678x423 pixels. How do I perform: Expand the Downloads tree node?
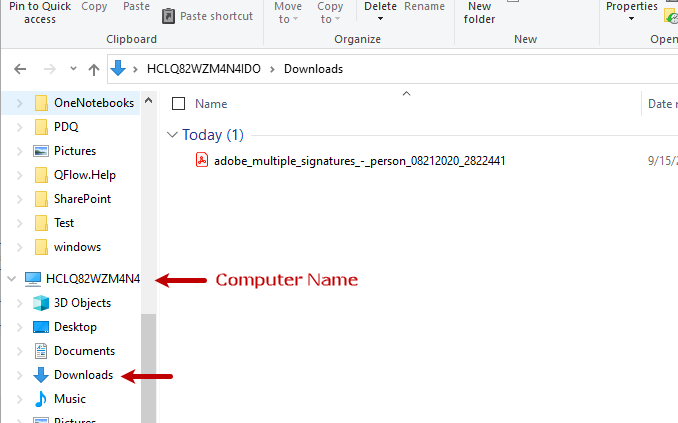[x=19, y=375]
